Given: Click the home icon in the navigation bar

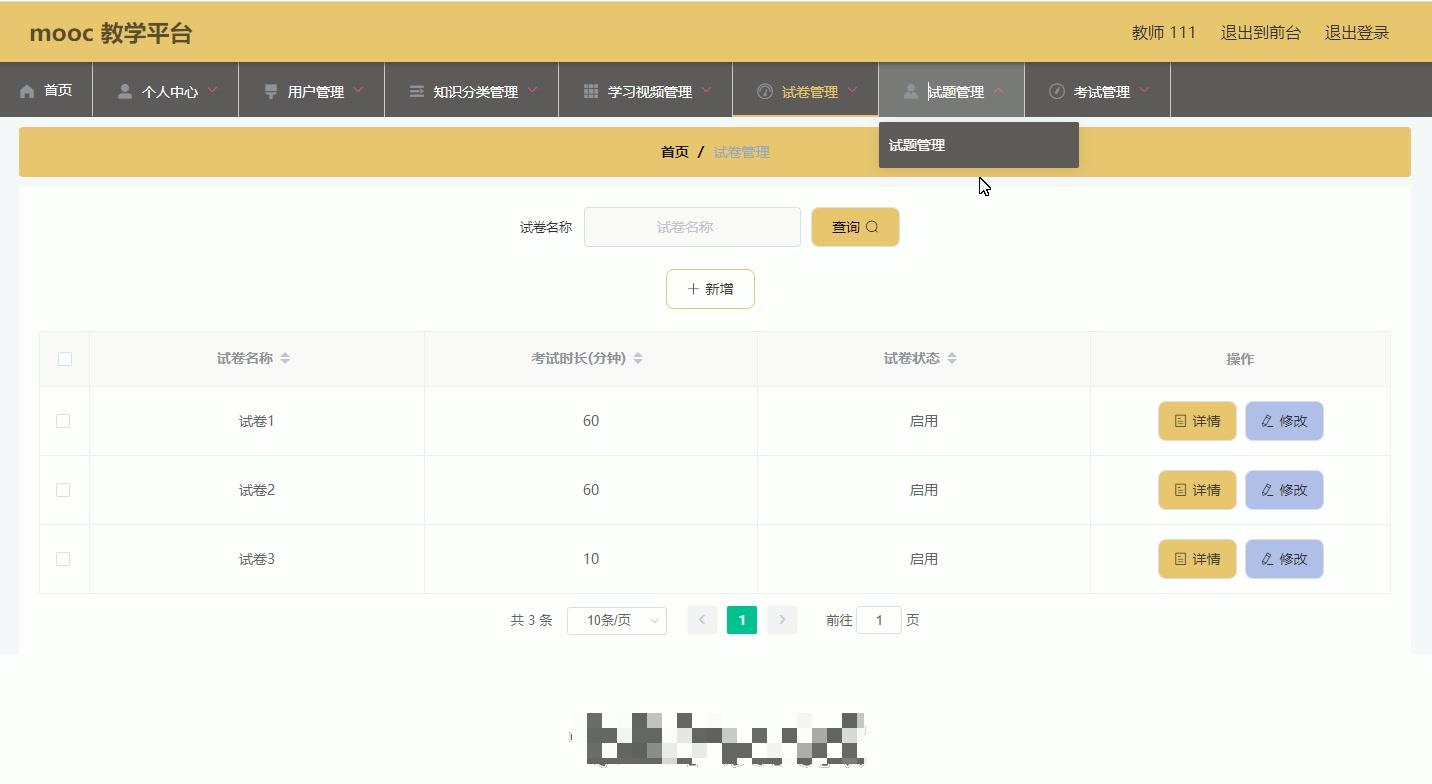Looking at the screenshot, I should click(28, 89).
